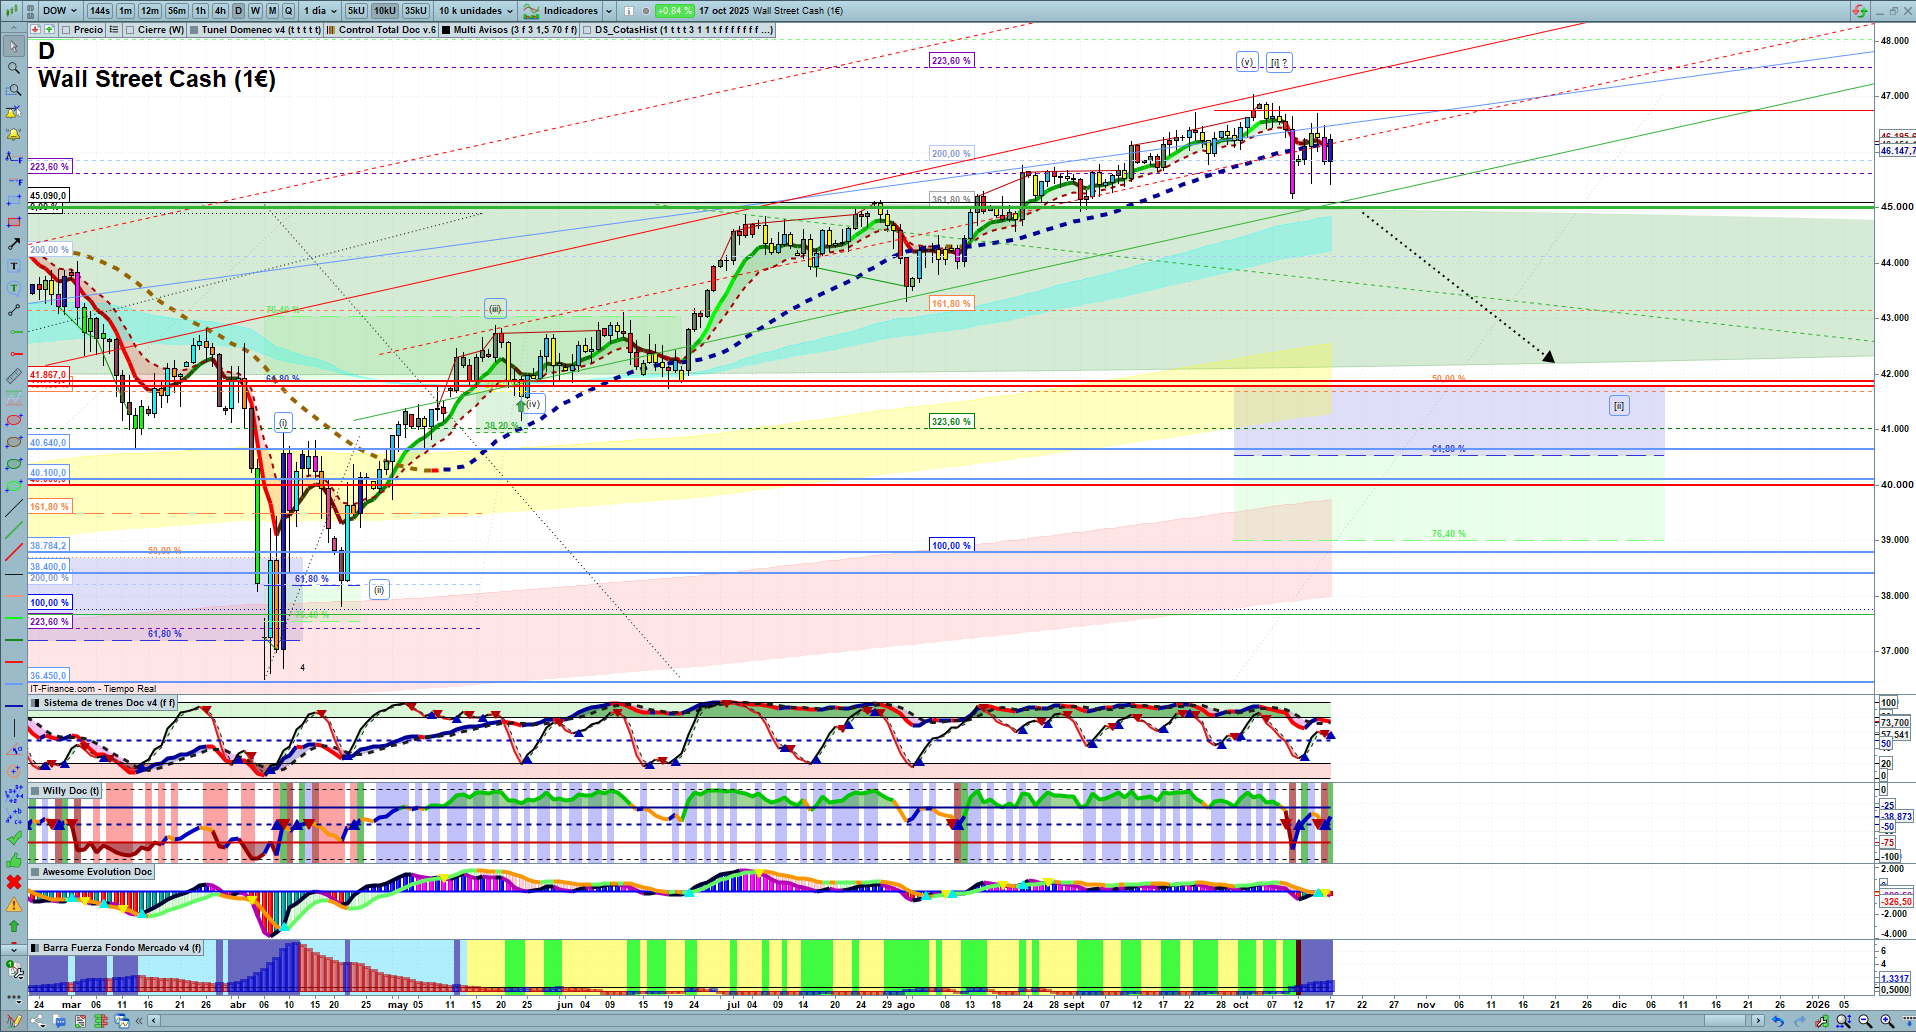1916x1032 pixels.
Task: Select the orange warning triangle tool
Action: pyautogui.click(x=14, y=904)
